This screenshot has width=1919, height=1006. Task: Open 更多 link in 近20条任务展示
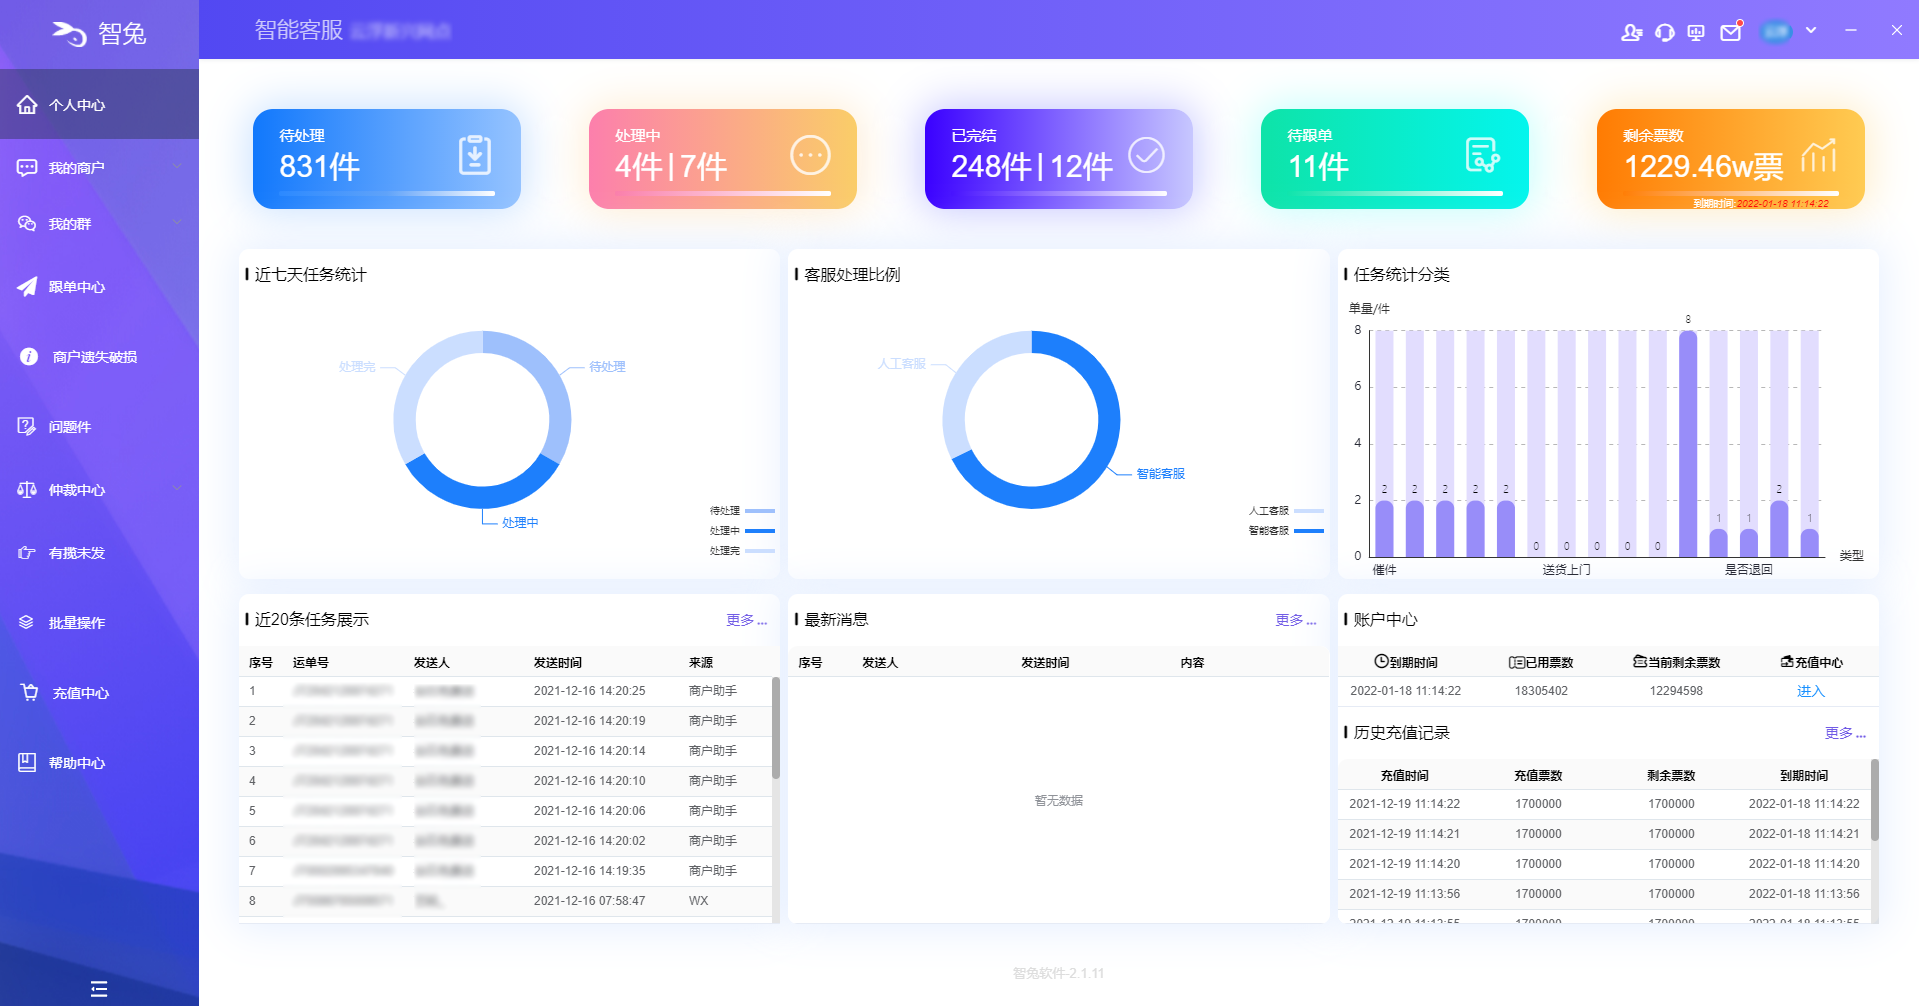click(746, 620)
